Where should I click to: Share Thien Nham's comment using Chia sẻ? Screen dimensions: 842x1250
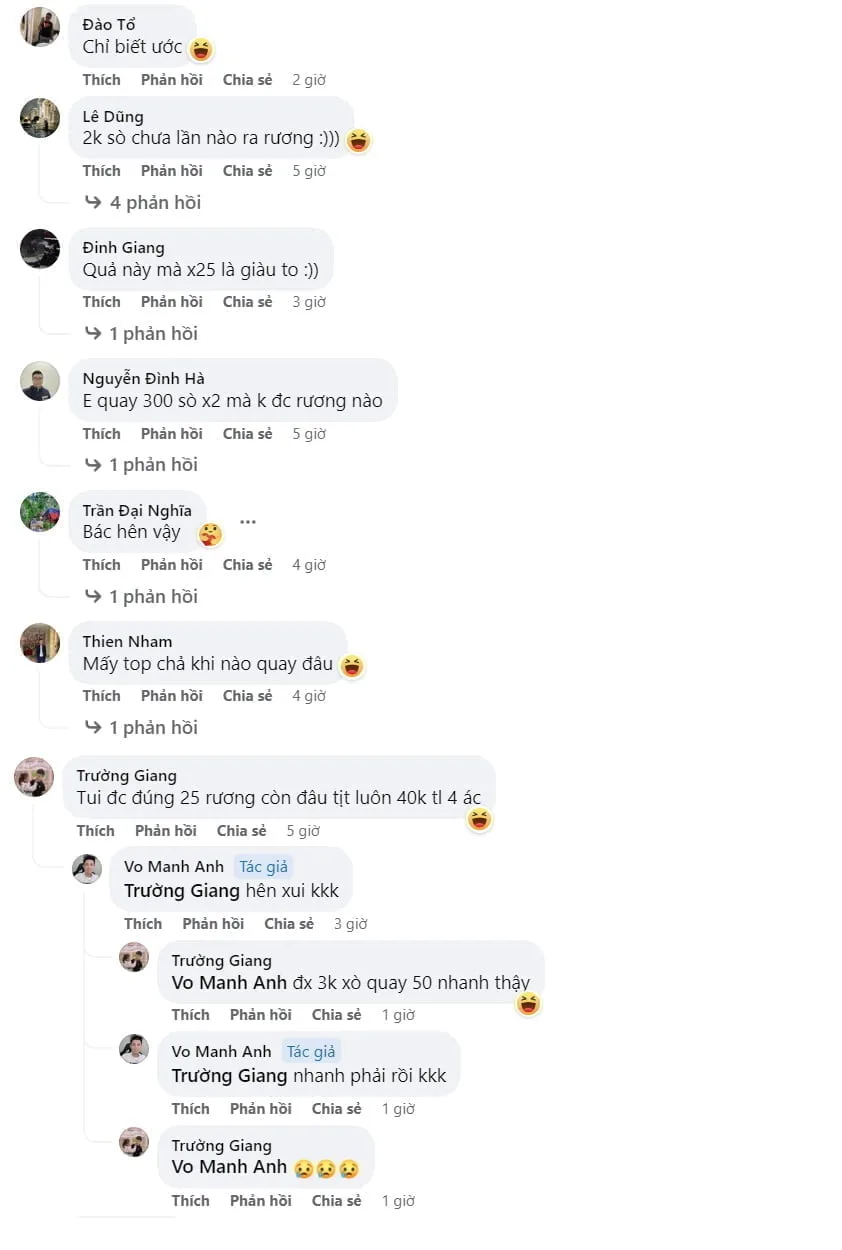(247, 696)
